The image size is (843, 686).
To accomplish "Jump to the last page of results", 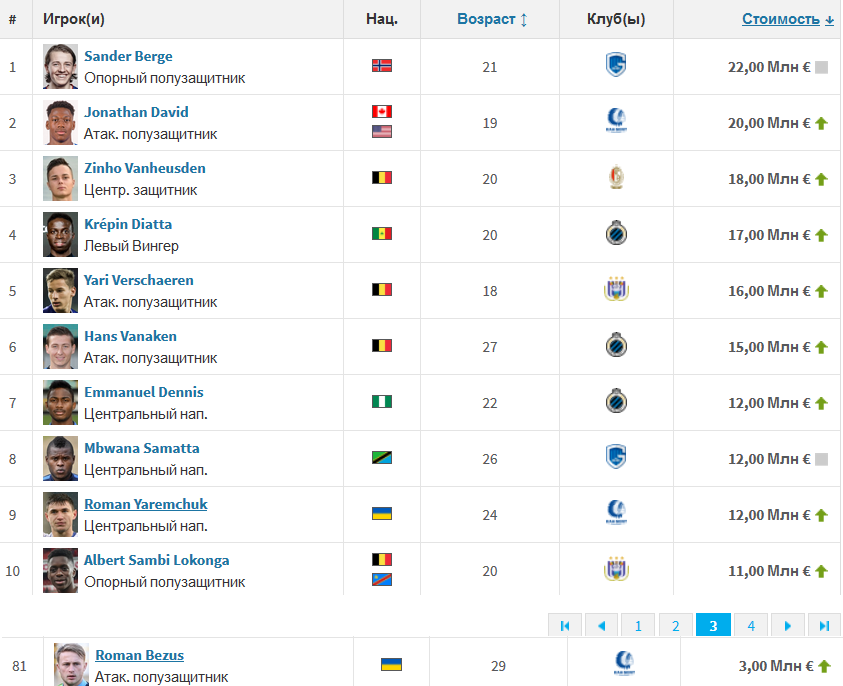I will point(824,626).
